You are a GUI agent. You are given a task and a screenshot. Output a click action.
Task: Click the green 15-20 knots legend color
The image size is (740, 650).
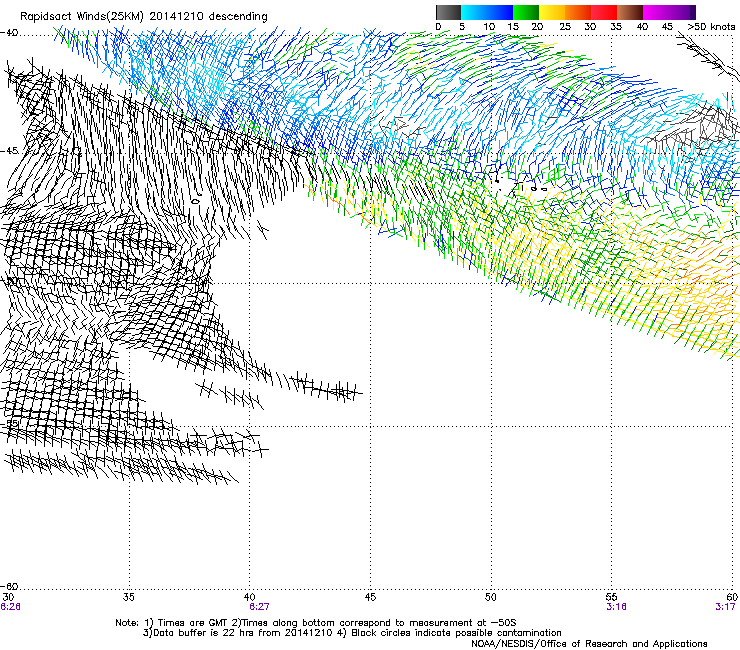tap(526, 12)
